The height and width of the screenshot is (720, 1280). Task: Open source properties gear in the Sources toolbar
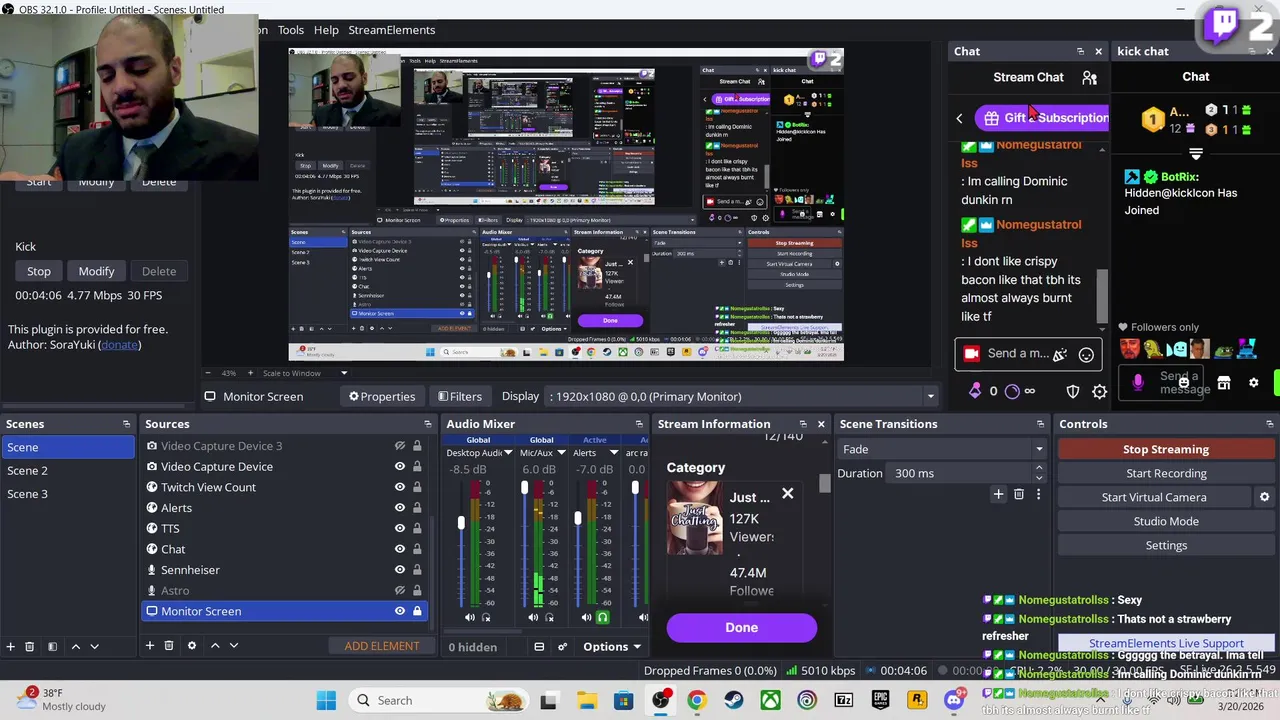click(x=192, y=646)
